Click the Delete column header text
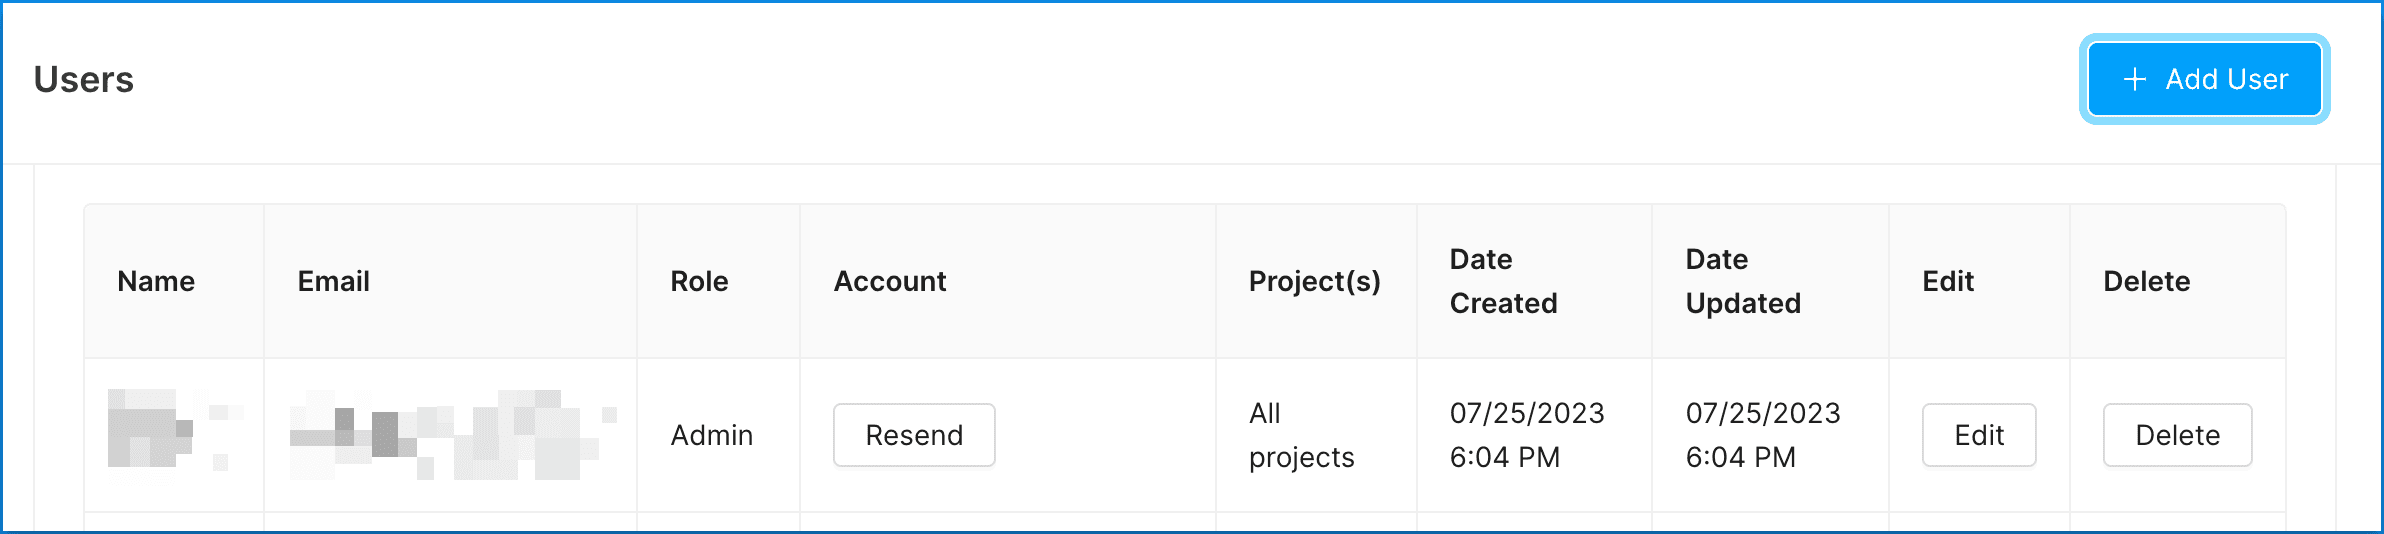 [x=2146, y=282]
